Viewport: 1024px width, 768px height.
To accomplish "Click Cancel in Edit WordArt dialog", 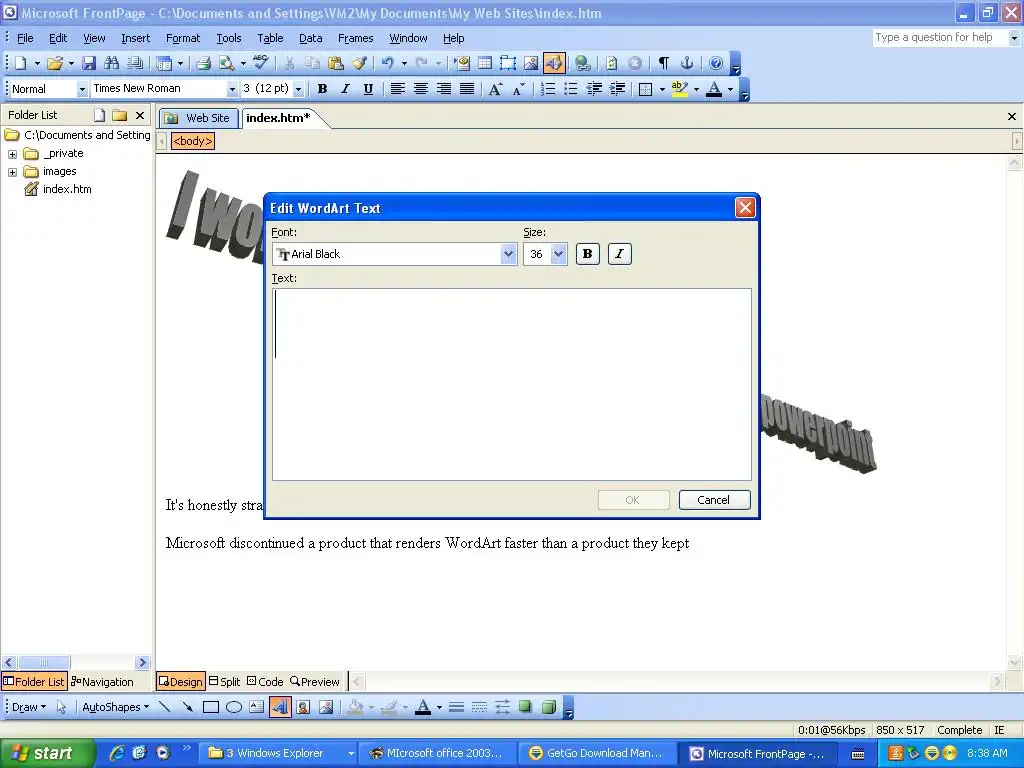I will pyautogui.click(x=714, y=500).
